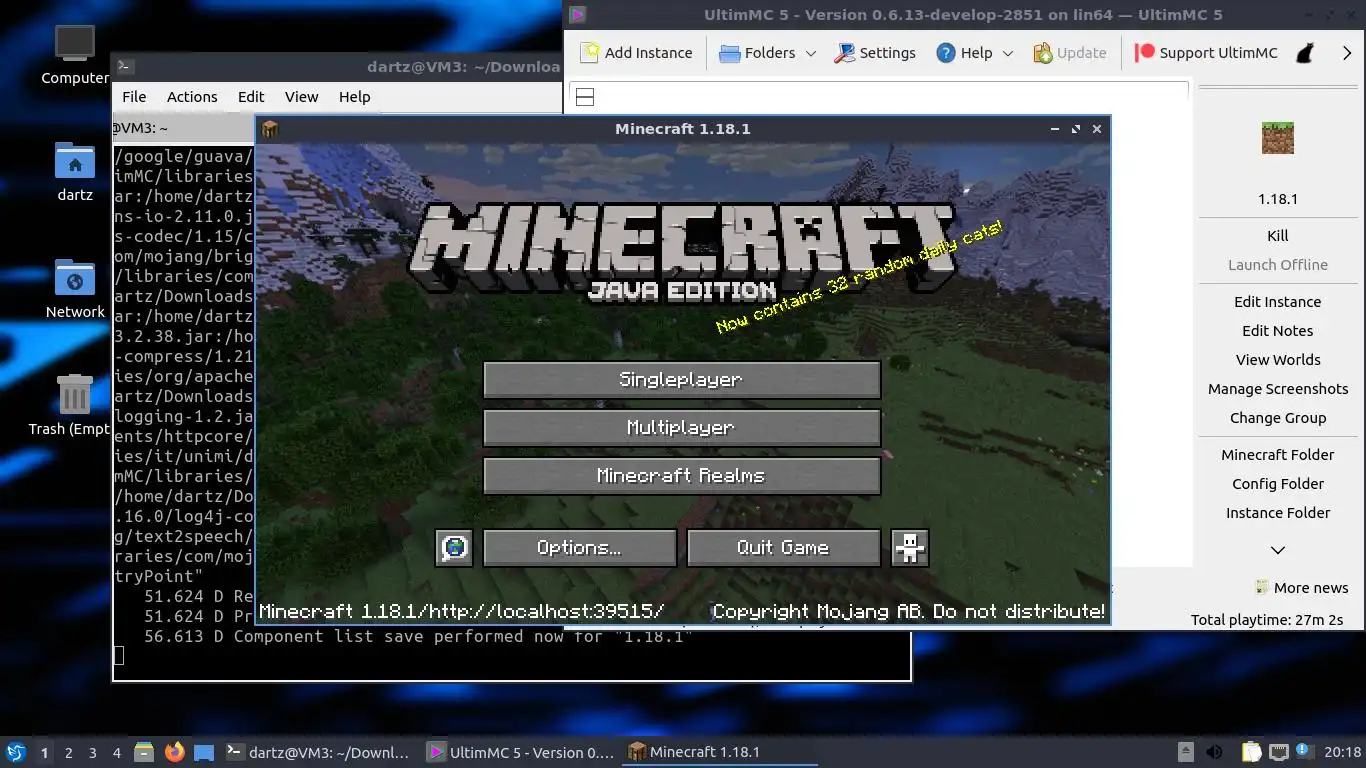
Task: Click the removable media tray icon
Action: coord(1186,752)
